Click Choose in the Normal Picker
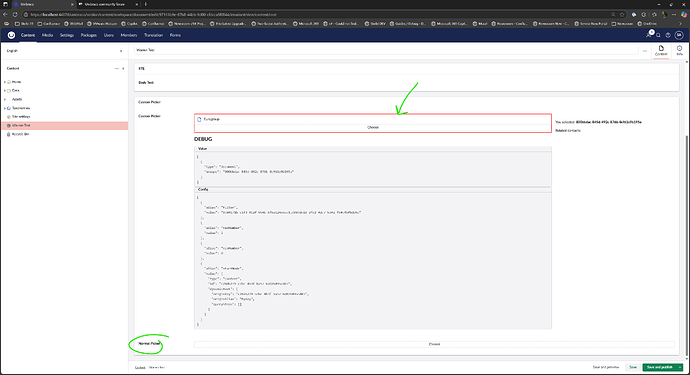This screenshot has height=375, width=690. (x=434, y=344)
